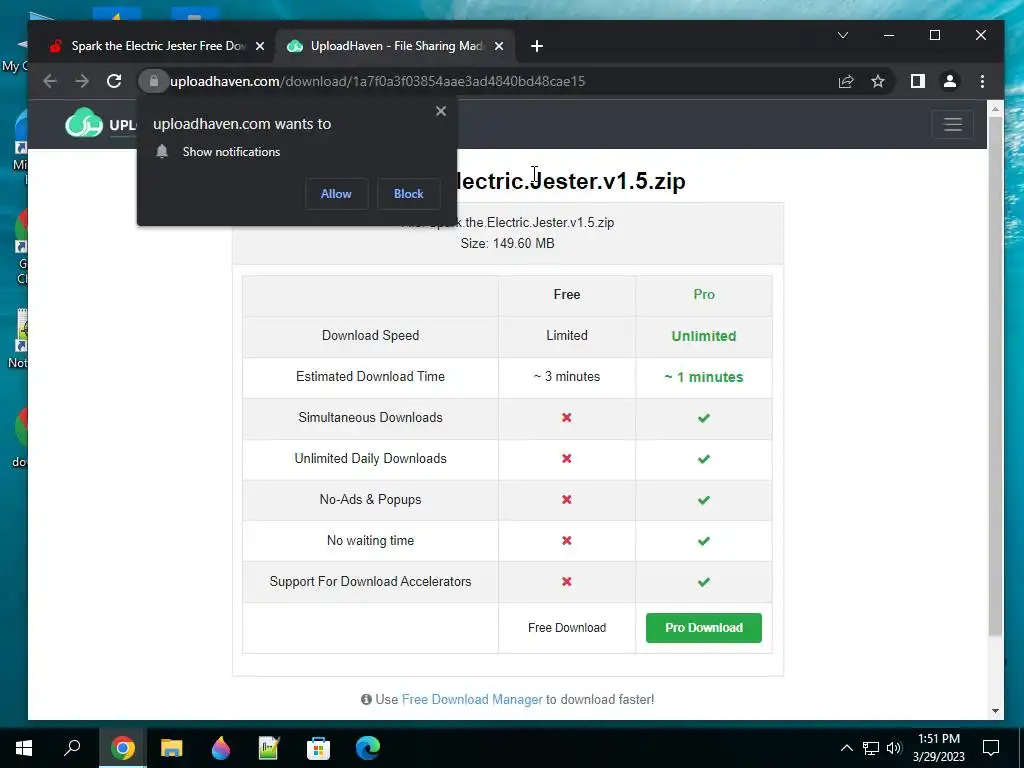This screenshot has height=768, width=1024.
Task: Close the Spark the Electric Jester tab
Action: pos(260,46)
